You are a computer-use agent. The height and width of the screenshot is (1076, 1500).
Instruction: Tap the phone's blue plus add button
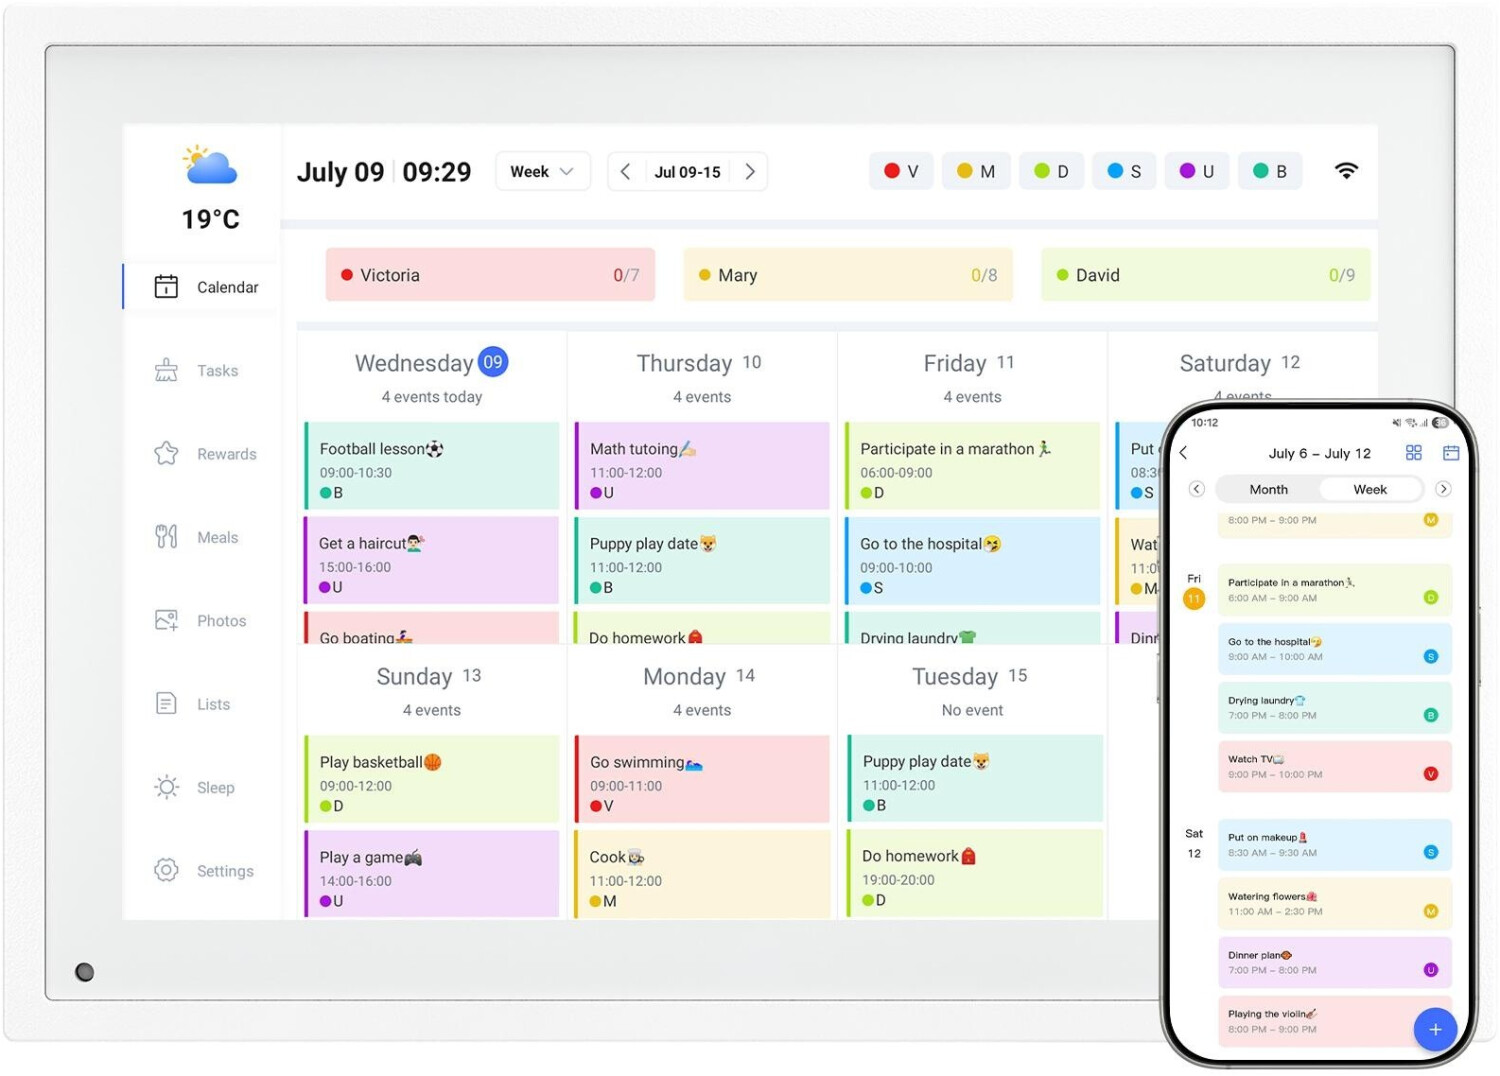pos(1434,1029)
